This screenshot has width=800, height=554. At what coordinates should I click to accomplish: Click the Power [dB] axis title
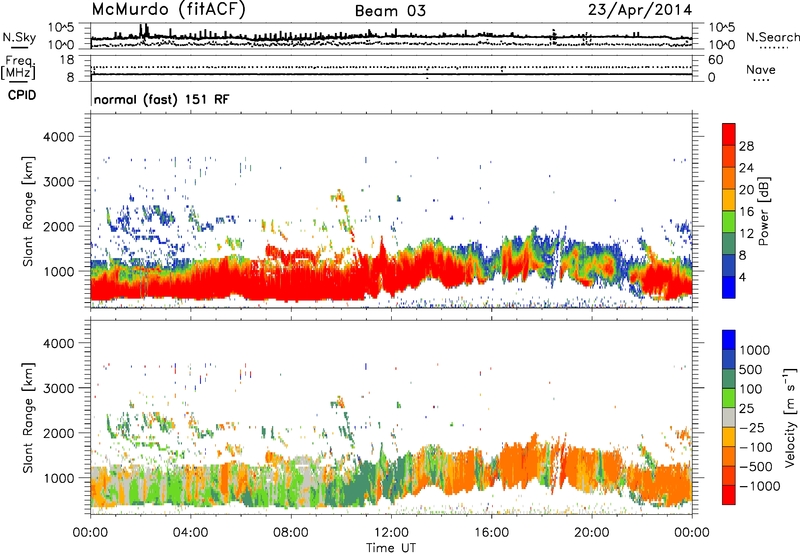764,211
